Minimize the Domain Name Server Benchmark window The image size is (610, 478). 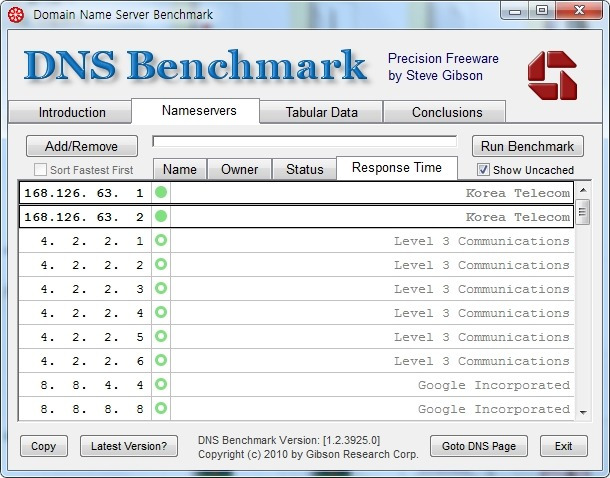[x=515, y=11]
